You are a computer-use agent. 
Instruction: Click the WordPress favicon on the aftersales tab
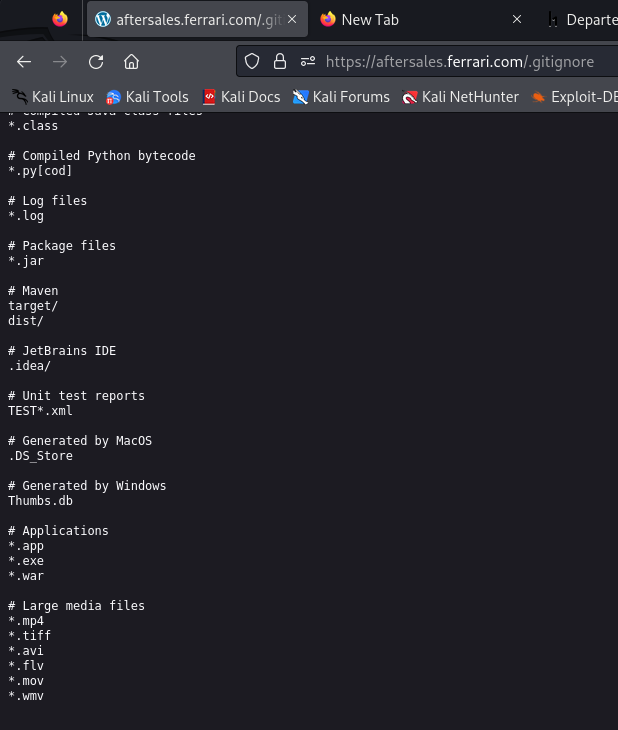(x=103, y=20)
